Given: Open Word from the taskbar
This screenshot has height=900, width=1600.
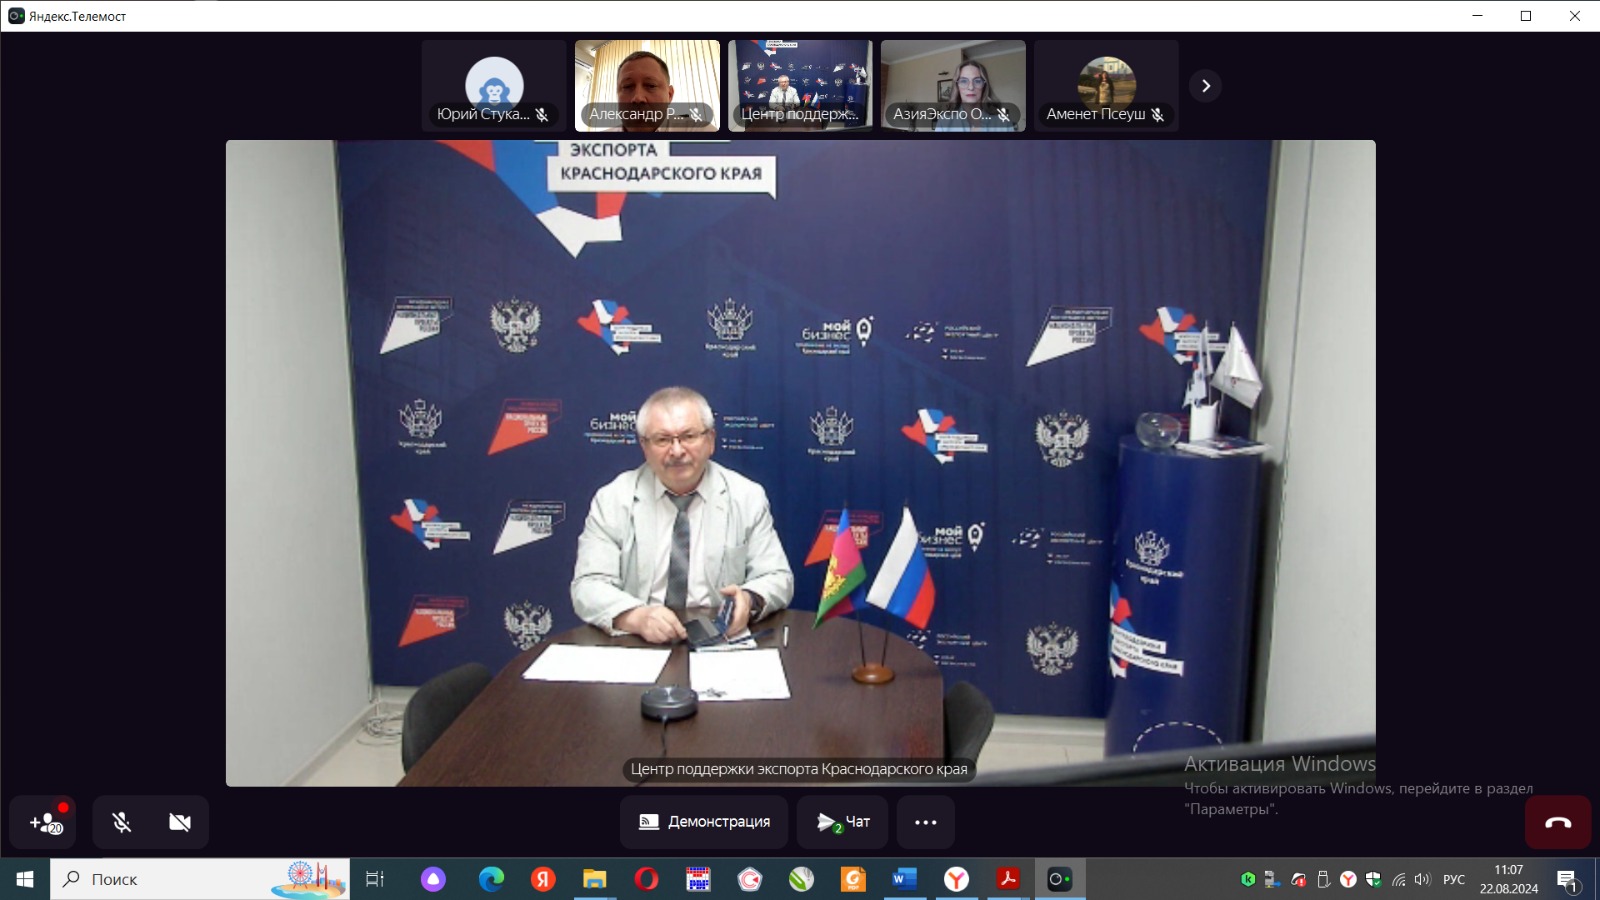Looking at the screenshot, I should pos(904,879).
